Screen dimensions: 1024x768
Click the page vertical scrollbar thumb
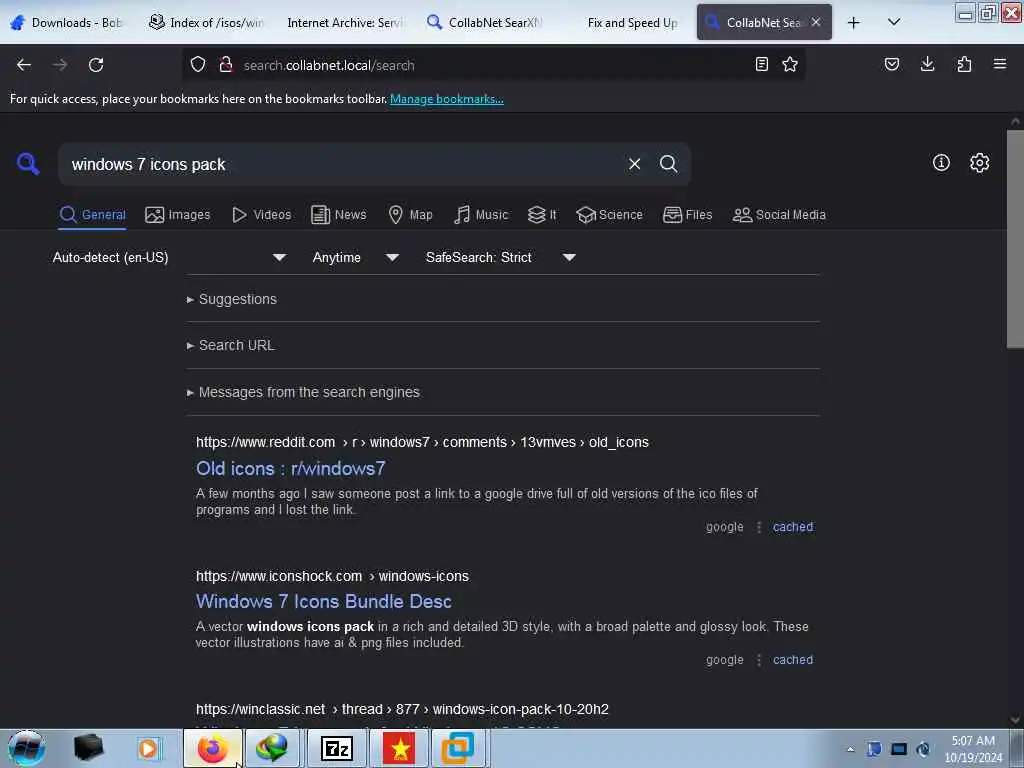pyautogui.click(x=1015, y=239)
